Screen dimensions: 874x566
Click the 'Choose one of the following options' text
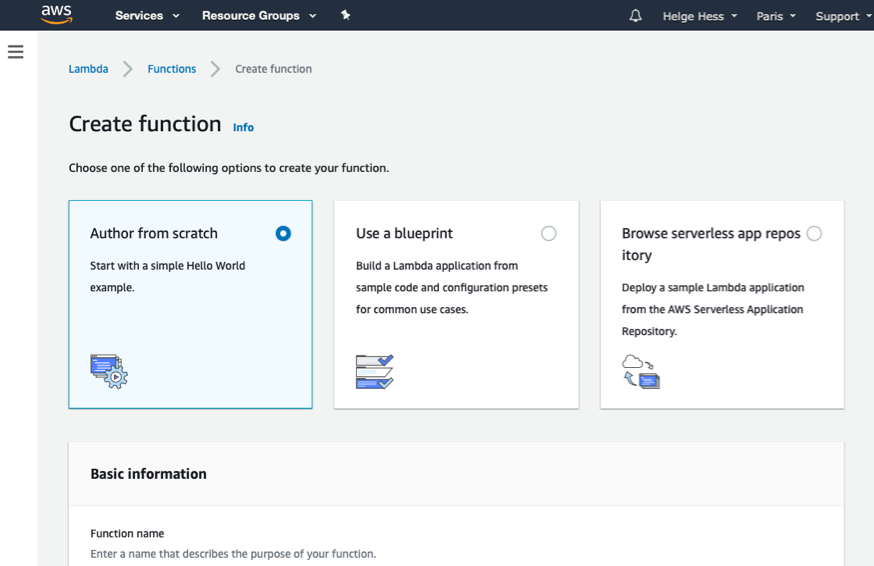point(229,168)
